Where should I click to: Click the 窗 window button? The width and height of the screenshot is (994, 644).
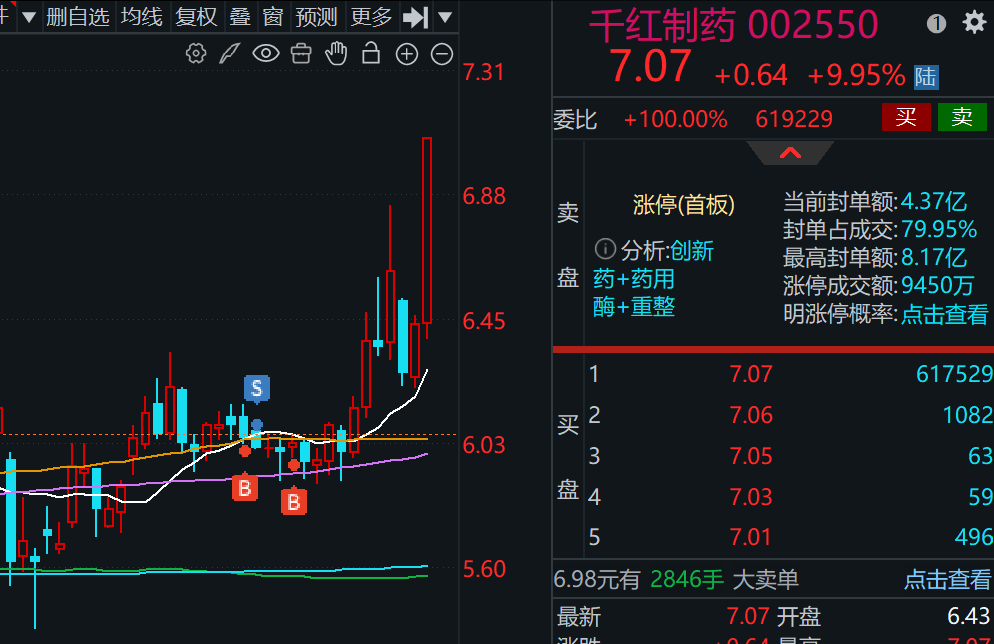tap(273, 17)
